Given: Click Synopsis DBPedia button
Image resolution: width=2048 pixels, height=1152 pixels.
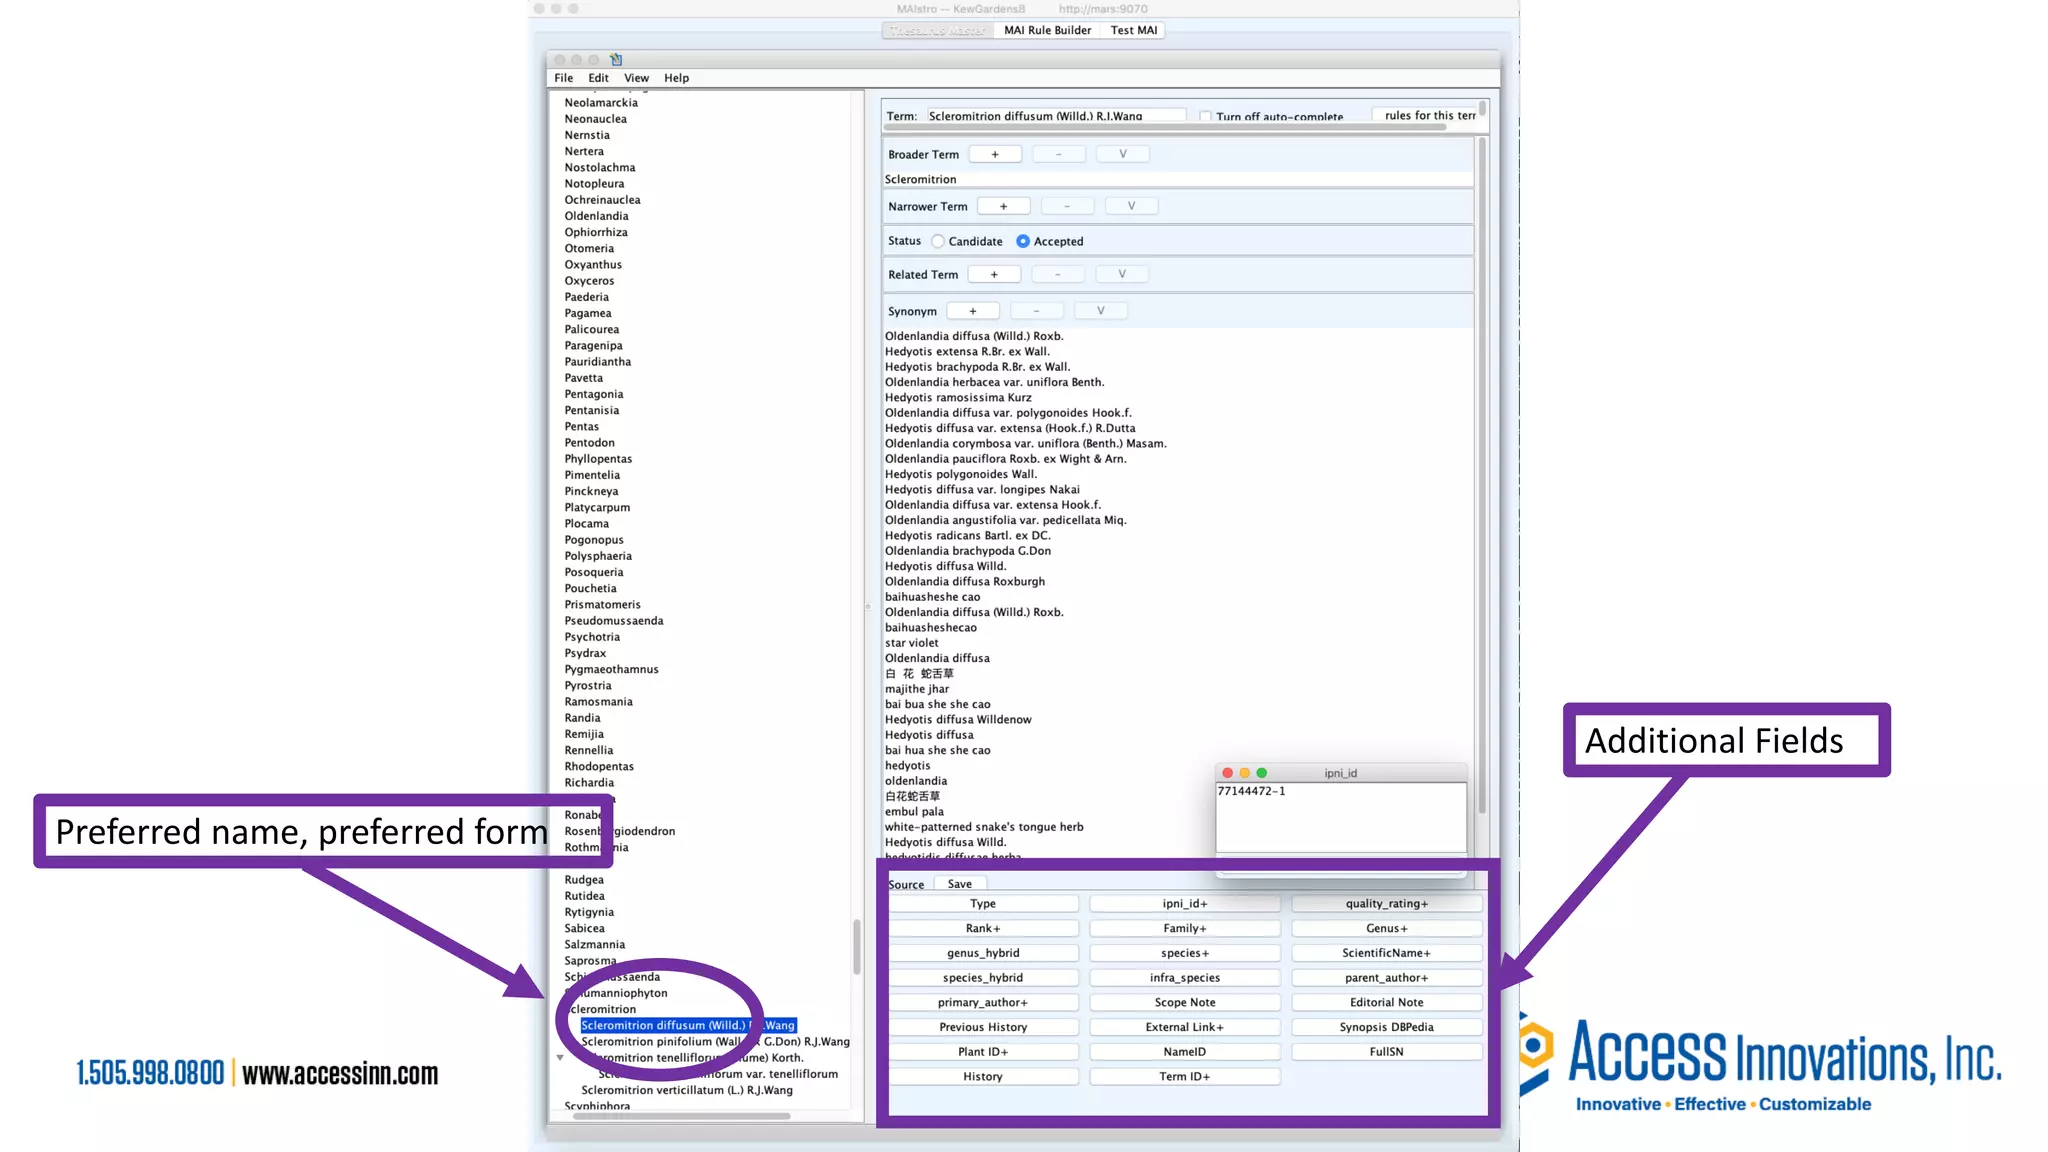Looking at the screenshot, I should [x=1387, y=1027].
